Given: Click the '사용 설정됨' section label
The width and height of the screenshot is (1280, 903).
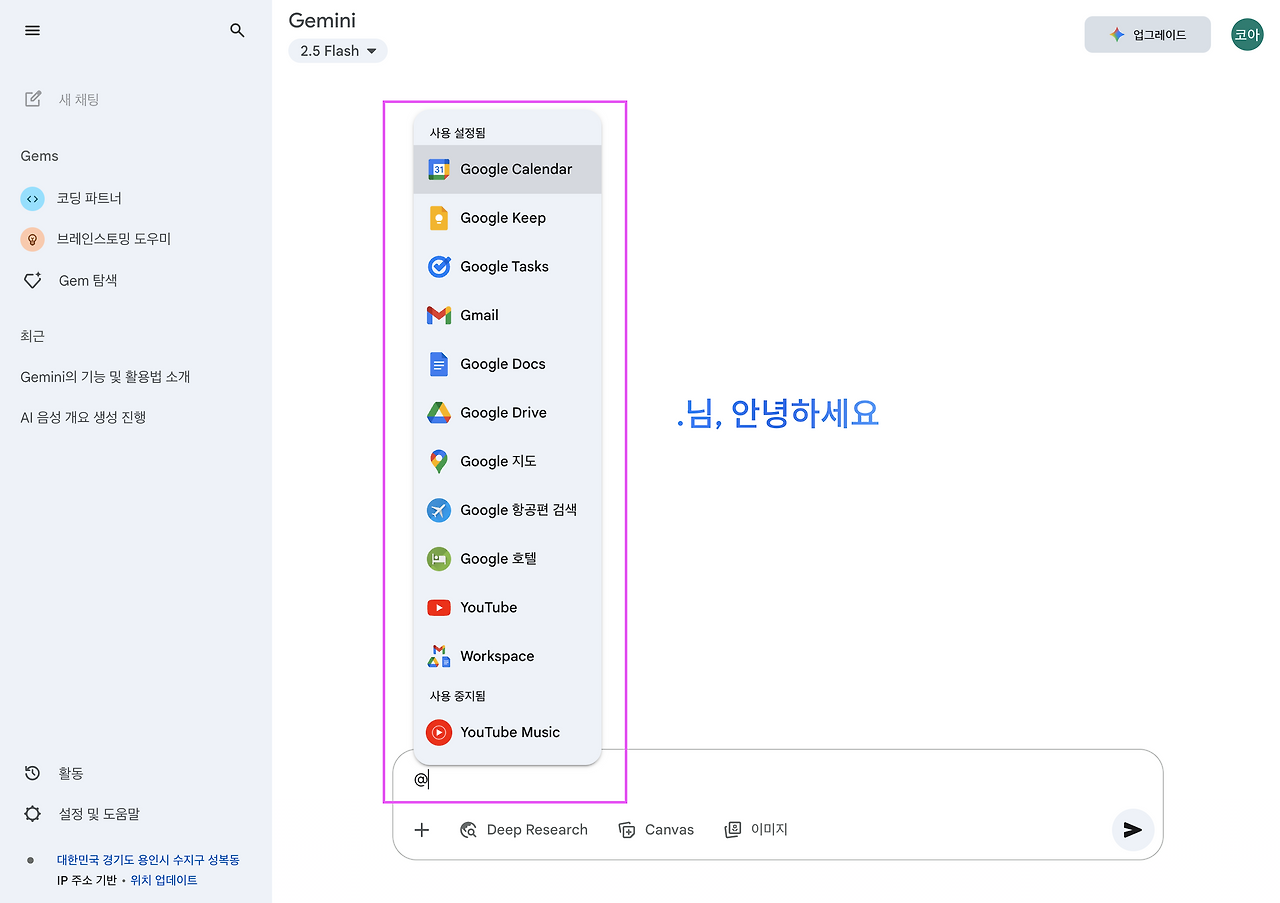Looking at the screenshot, I should point(458,133).
